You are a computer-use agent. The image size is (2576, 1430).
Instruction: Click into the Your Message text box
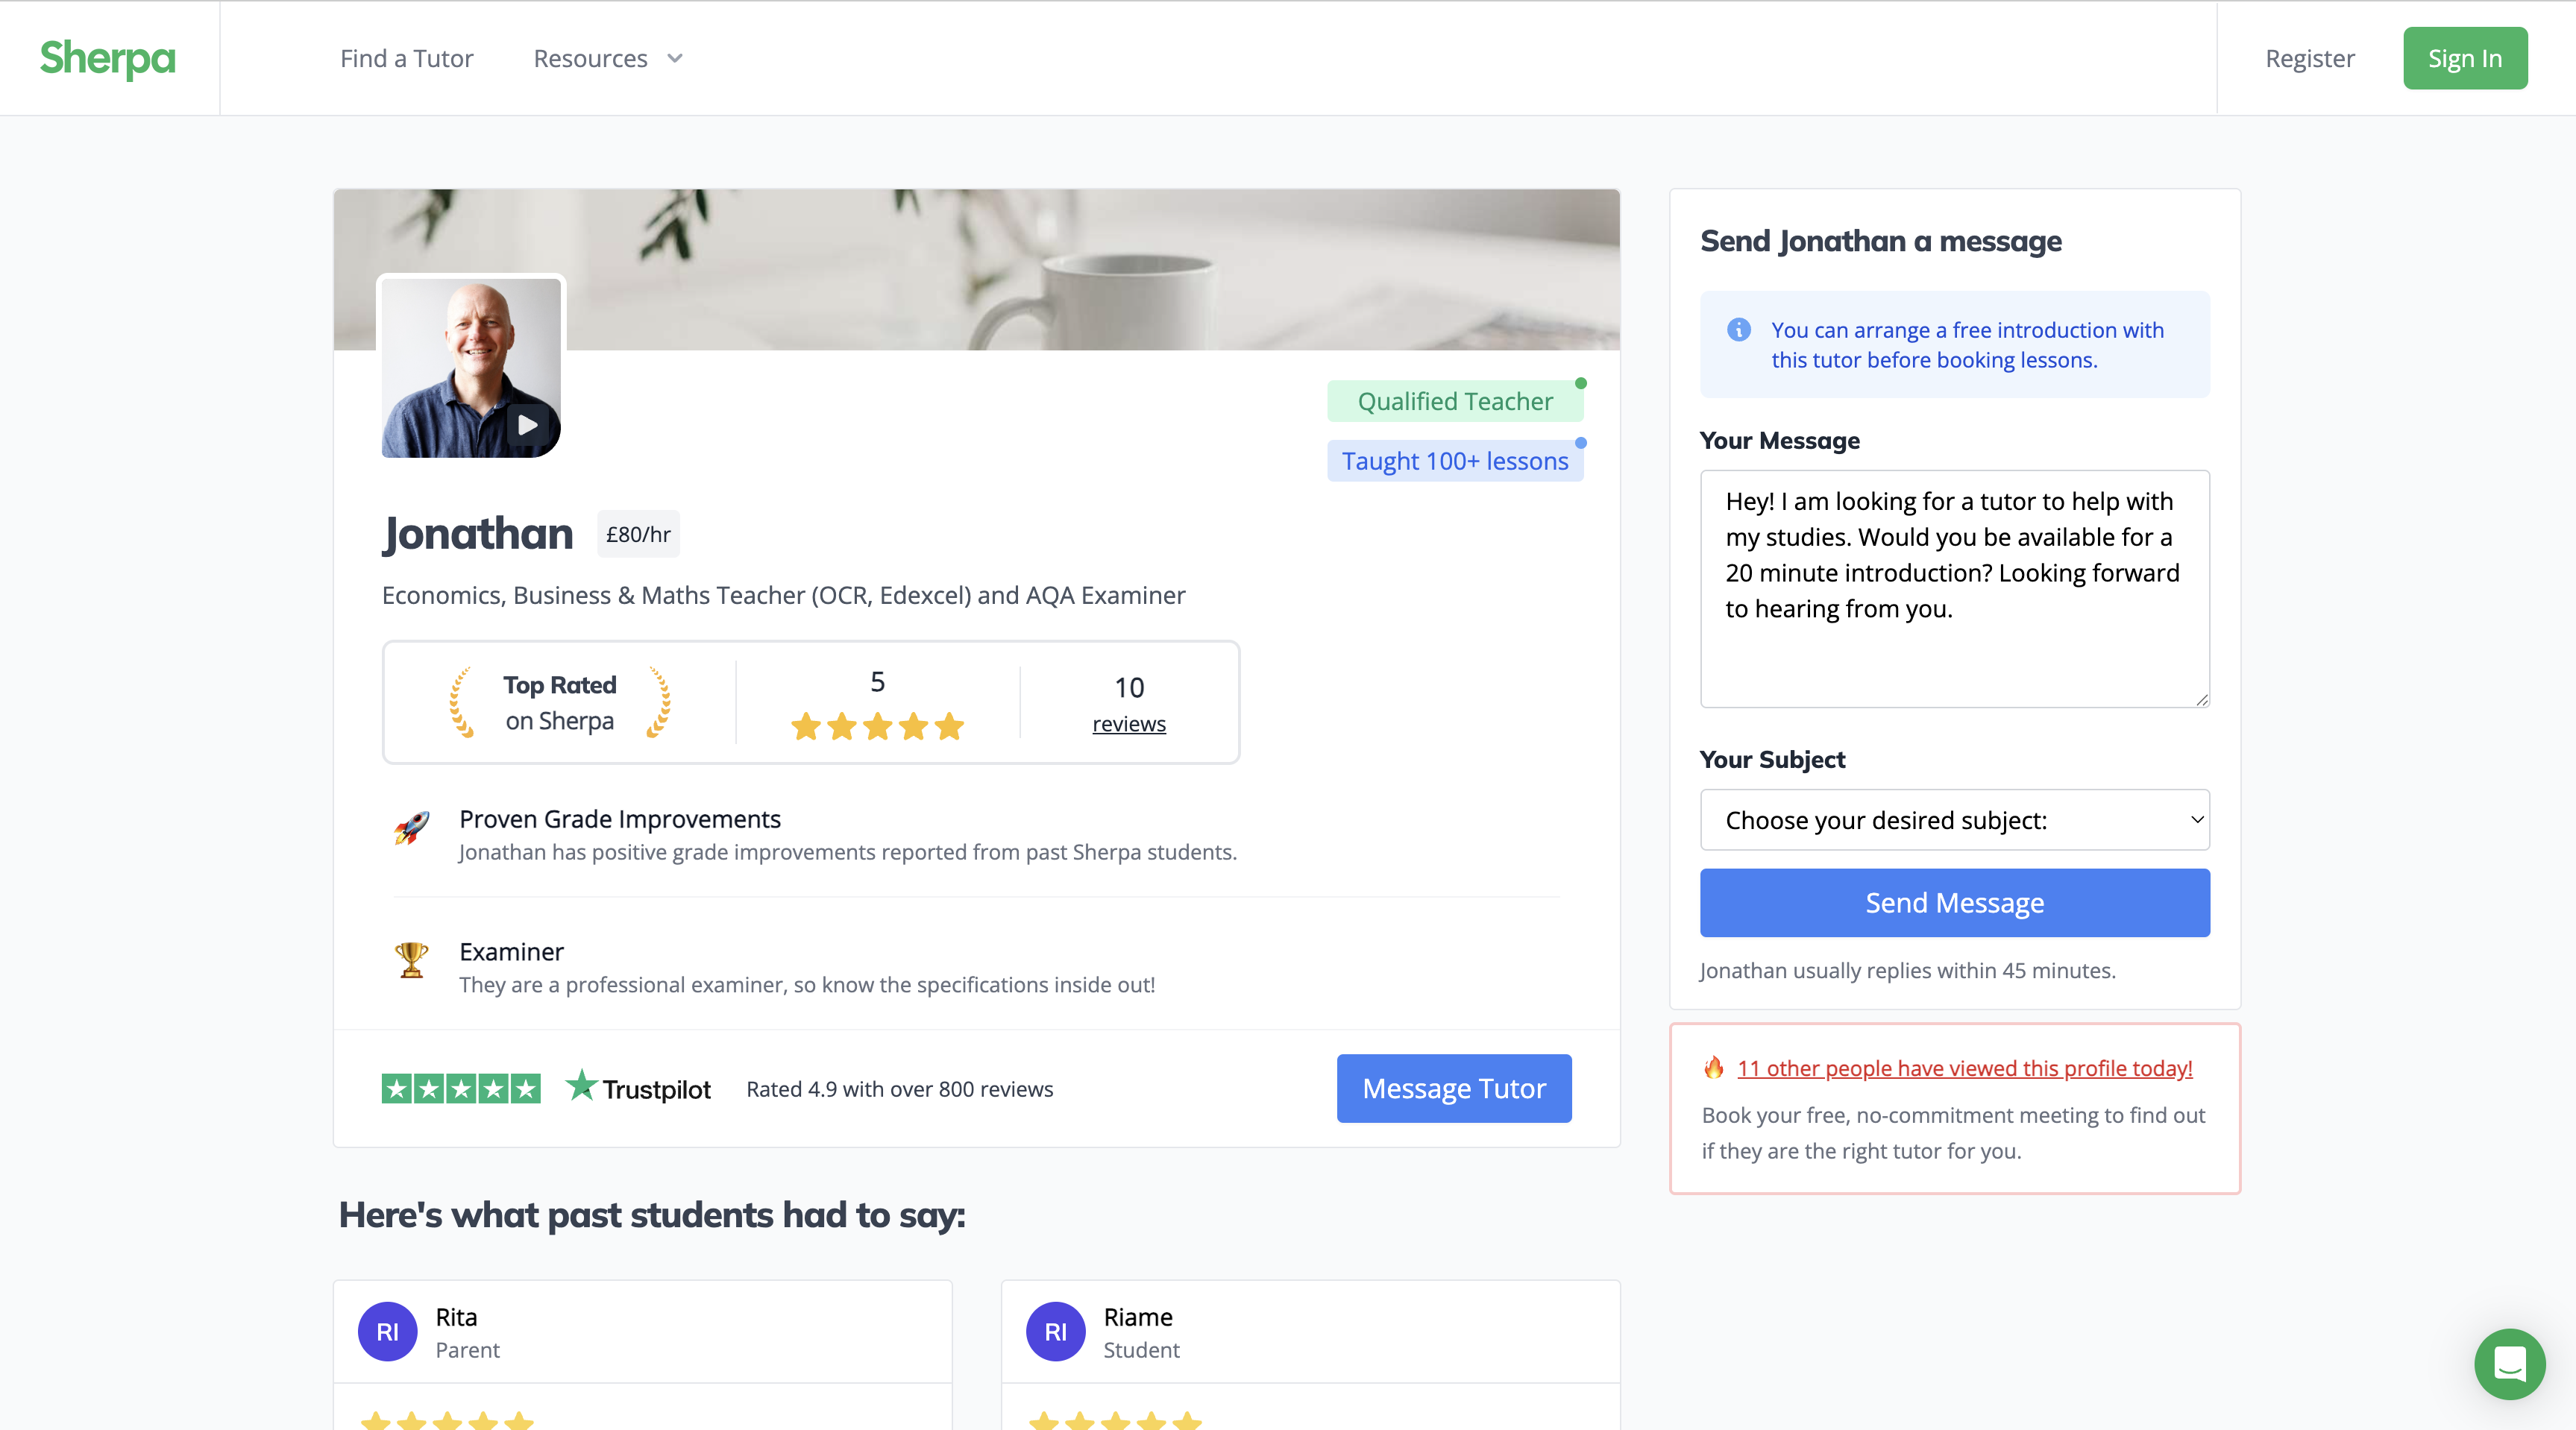pyautogui.click(x=1954, y=589)
